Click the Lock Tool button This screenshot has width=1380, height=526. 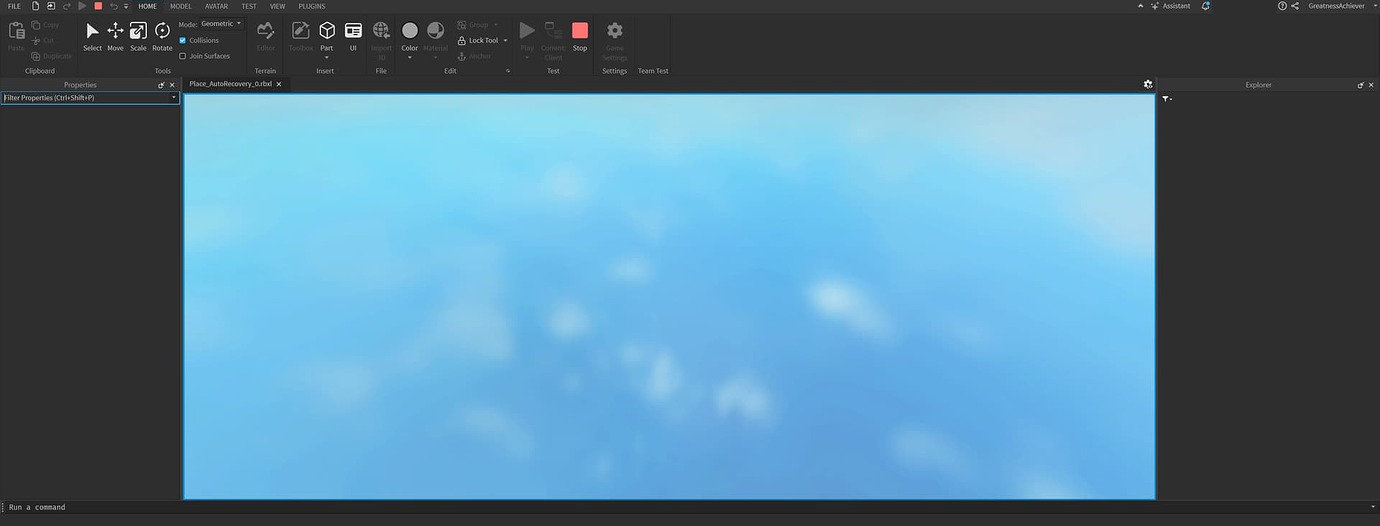pyautogui.click(x=478, y=40)
